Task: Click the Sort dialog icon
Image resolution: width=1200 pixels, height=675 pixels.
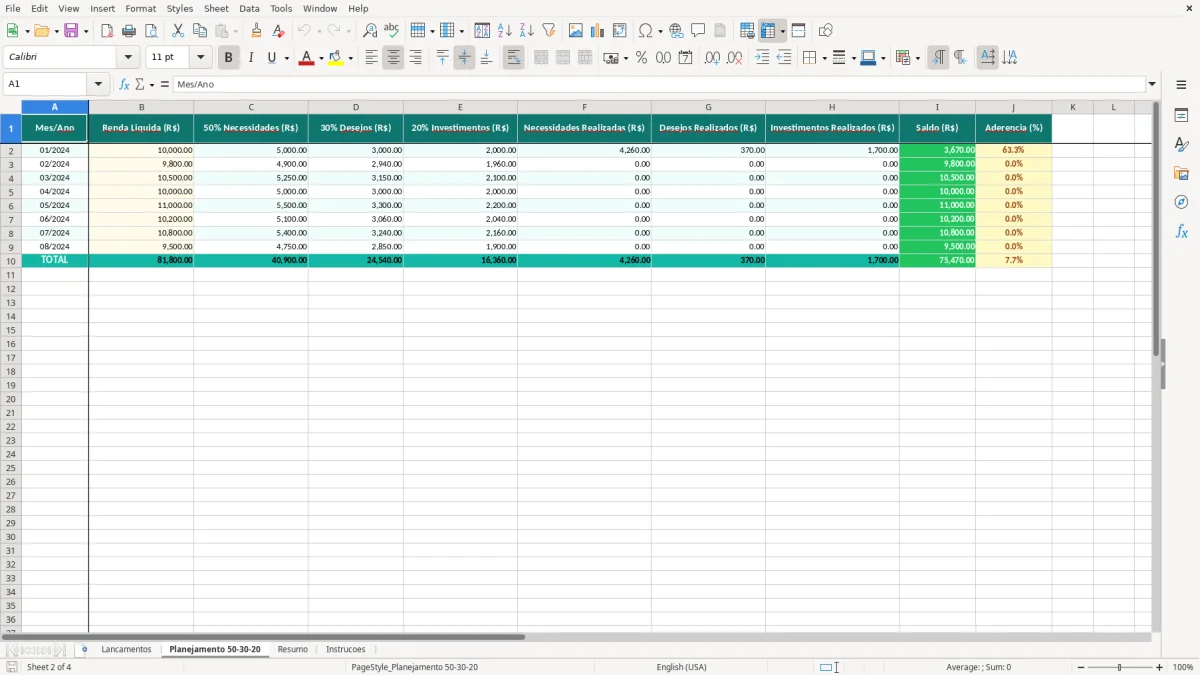Action: click(482, 31)
